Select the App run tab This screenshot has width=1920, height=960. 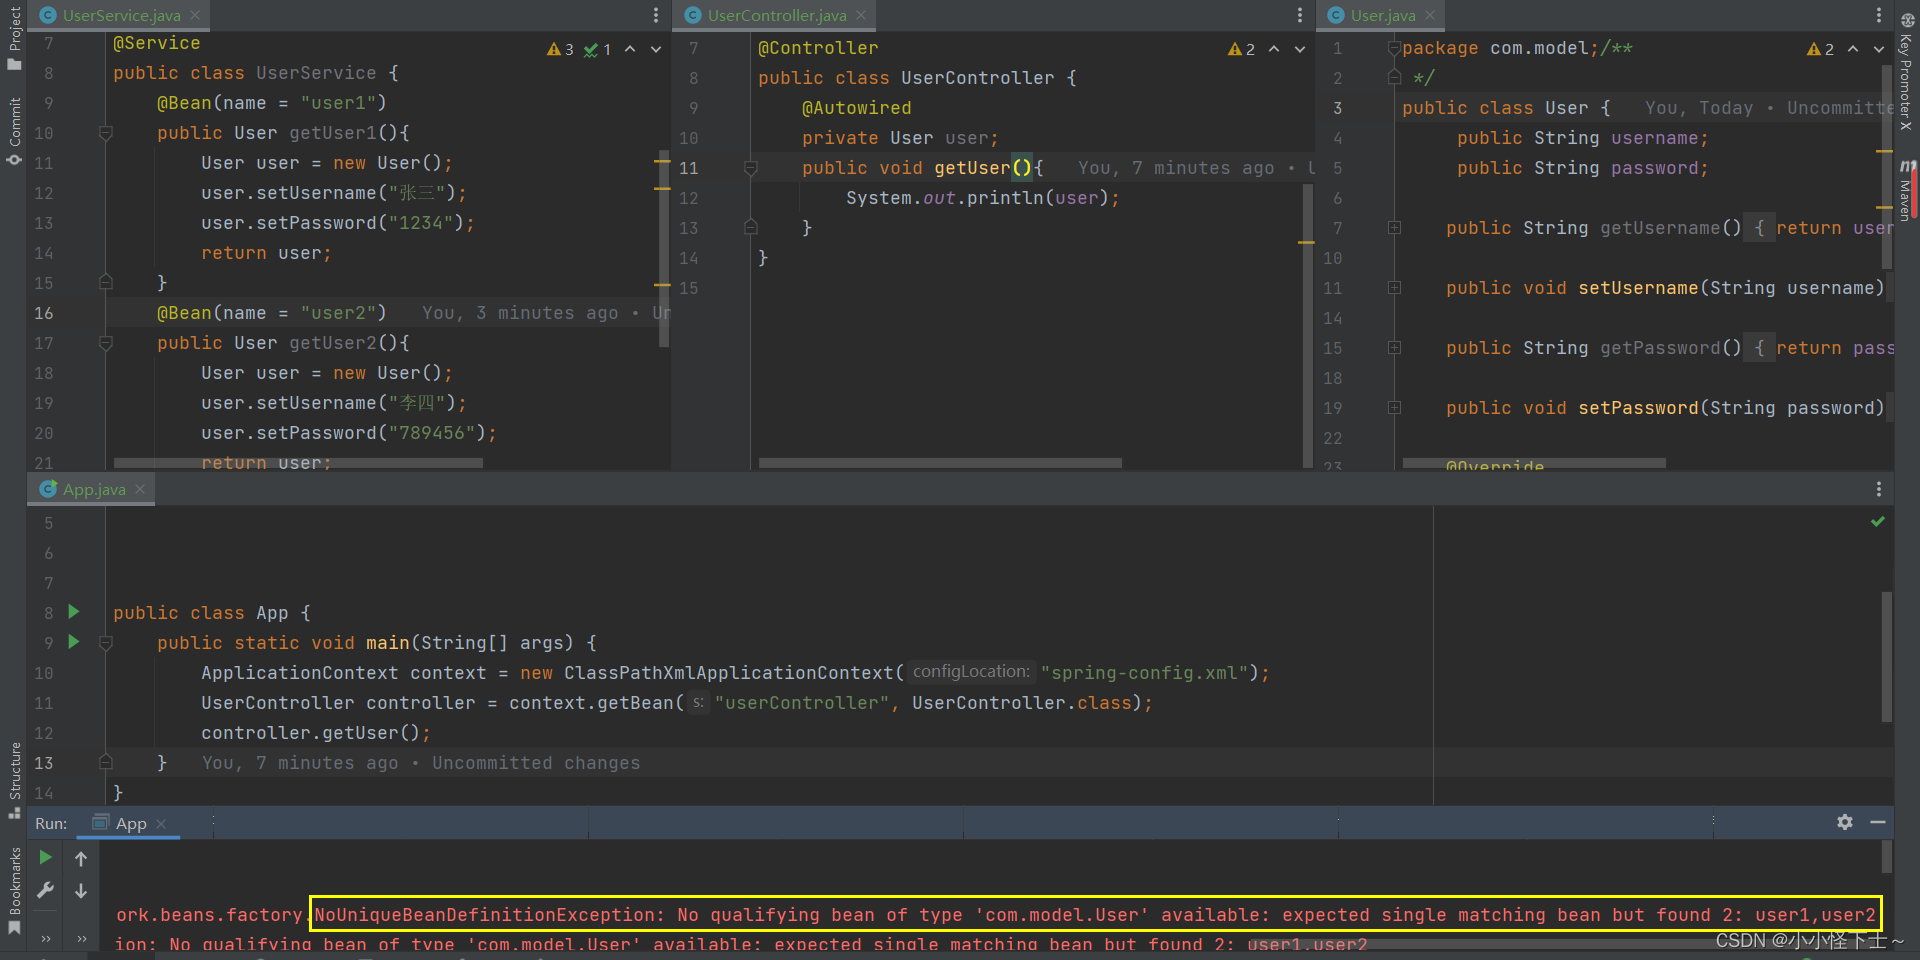[130, 823]
